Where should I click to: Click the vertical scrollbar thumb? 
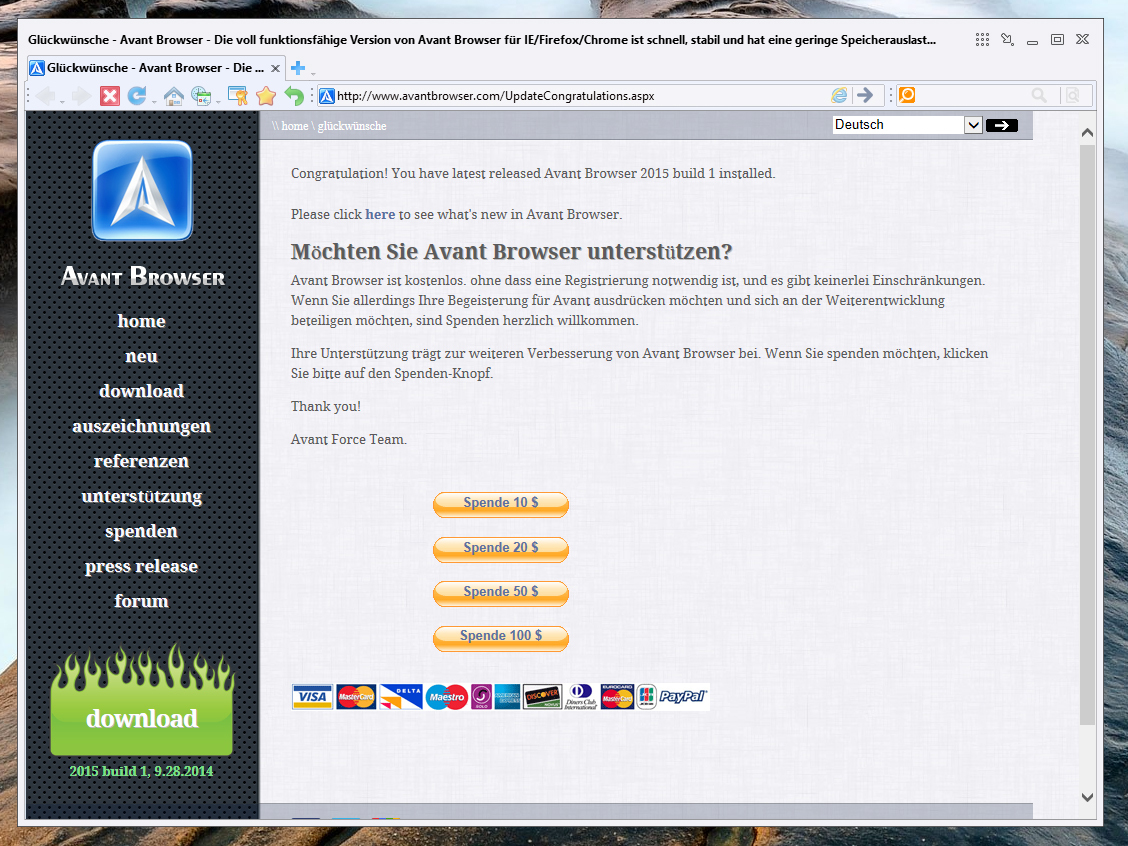coord(1087,435)
